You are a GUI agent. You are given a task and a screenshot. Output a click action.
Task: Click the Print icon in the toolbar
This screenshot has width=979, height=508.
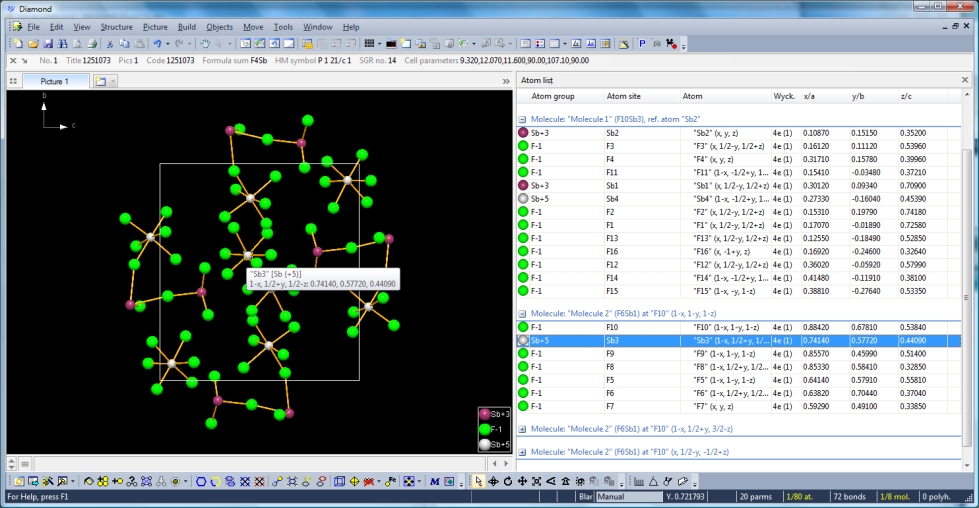coord(92,44)
